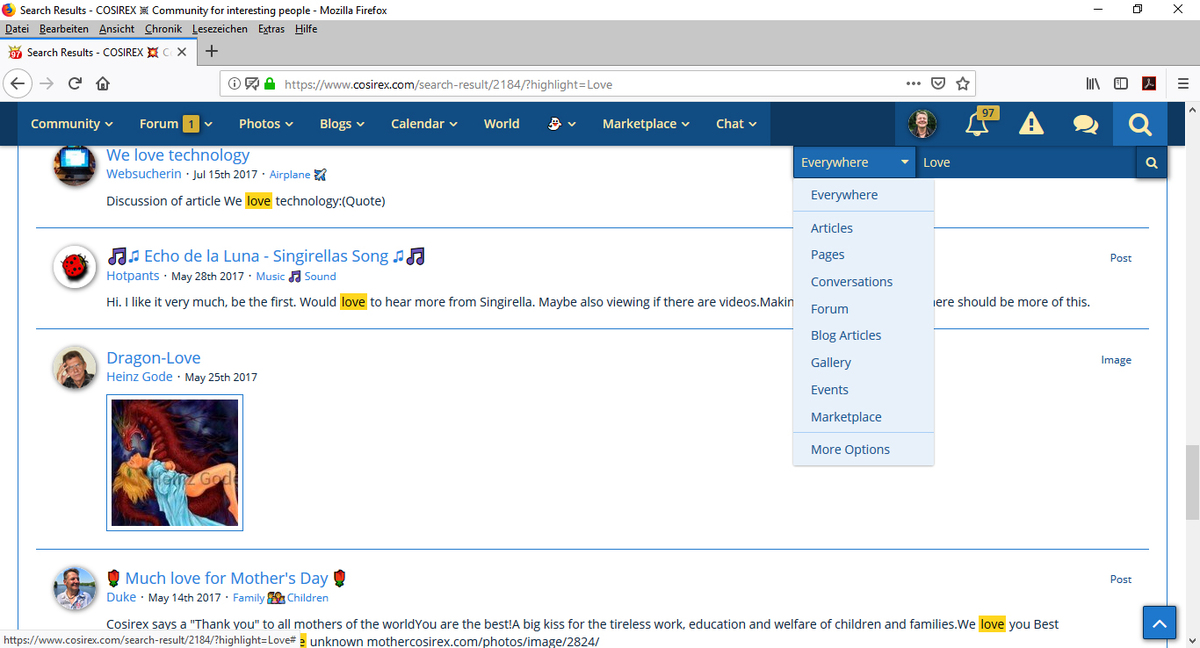Expand the Community navigation dropdown
The height and width of the screenshot is (648, 1200).
[71, 124]
